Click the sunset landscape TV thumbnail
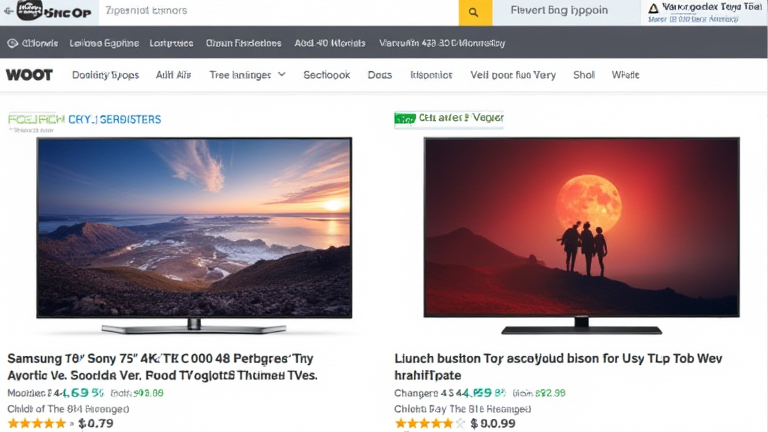 click(194, 235)
